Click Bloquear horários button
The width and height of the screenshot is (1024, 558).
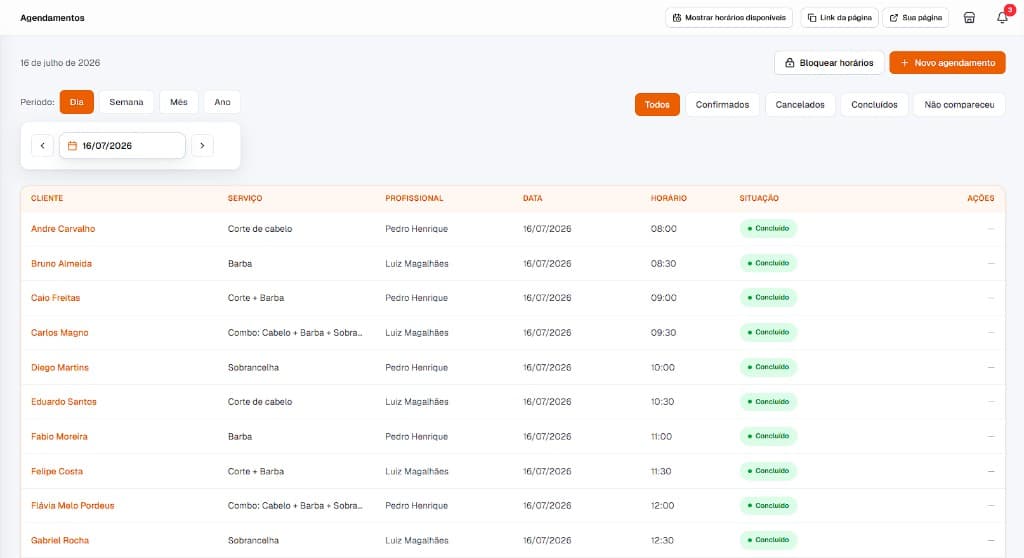pos(829,63)
